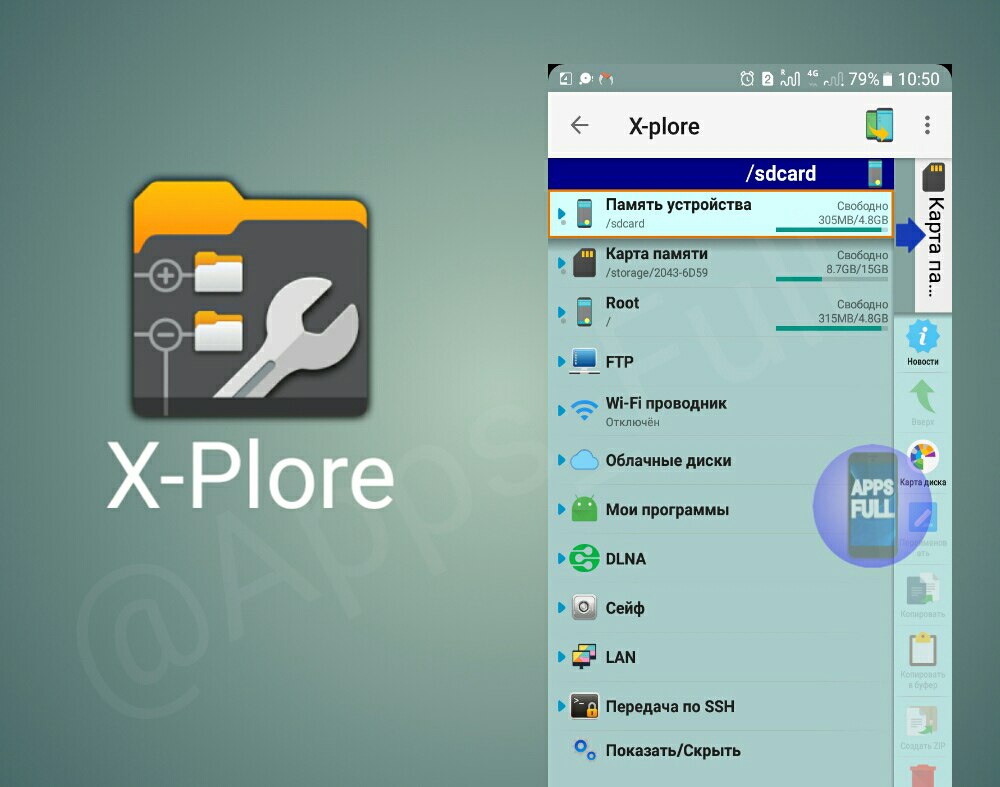This screenshot has height=787, width=1000.
Task: Tap the 305MB/4.8GB free space bar
Action: pos(832,230)
